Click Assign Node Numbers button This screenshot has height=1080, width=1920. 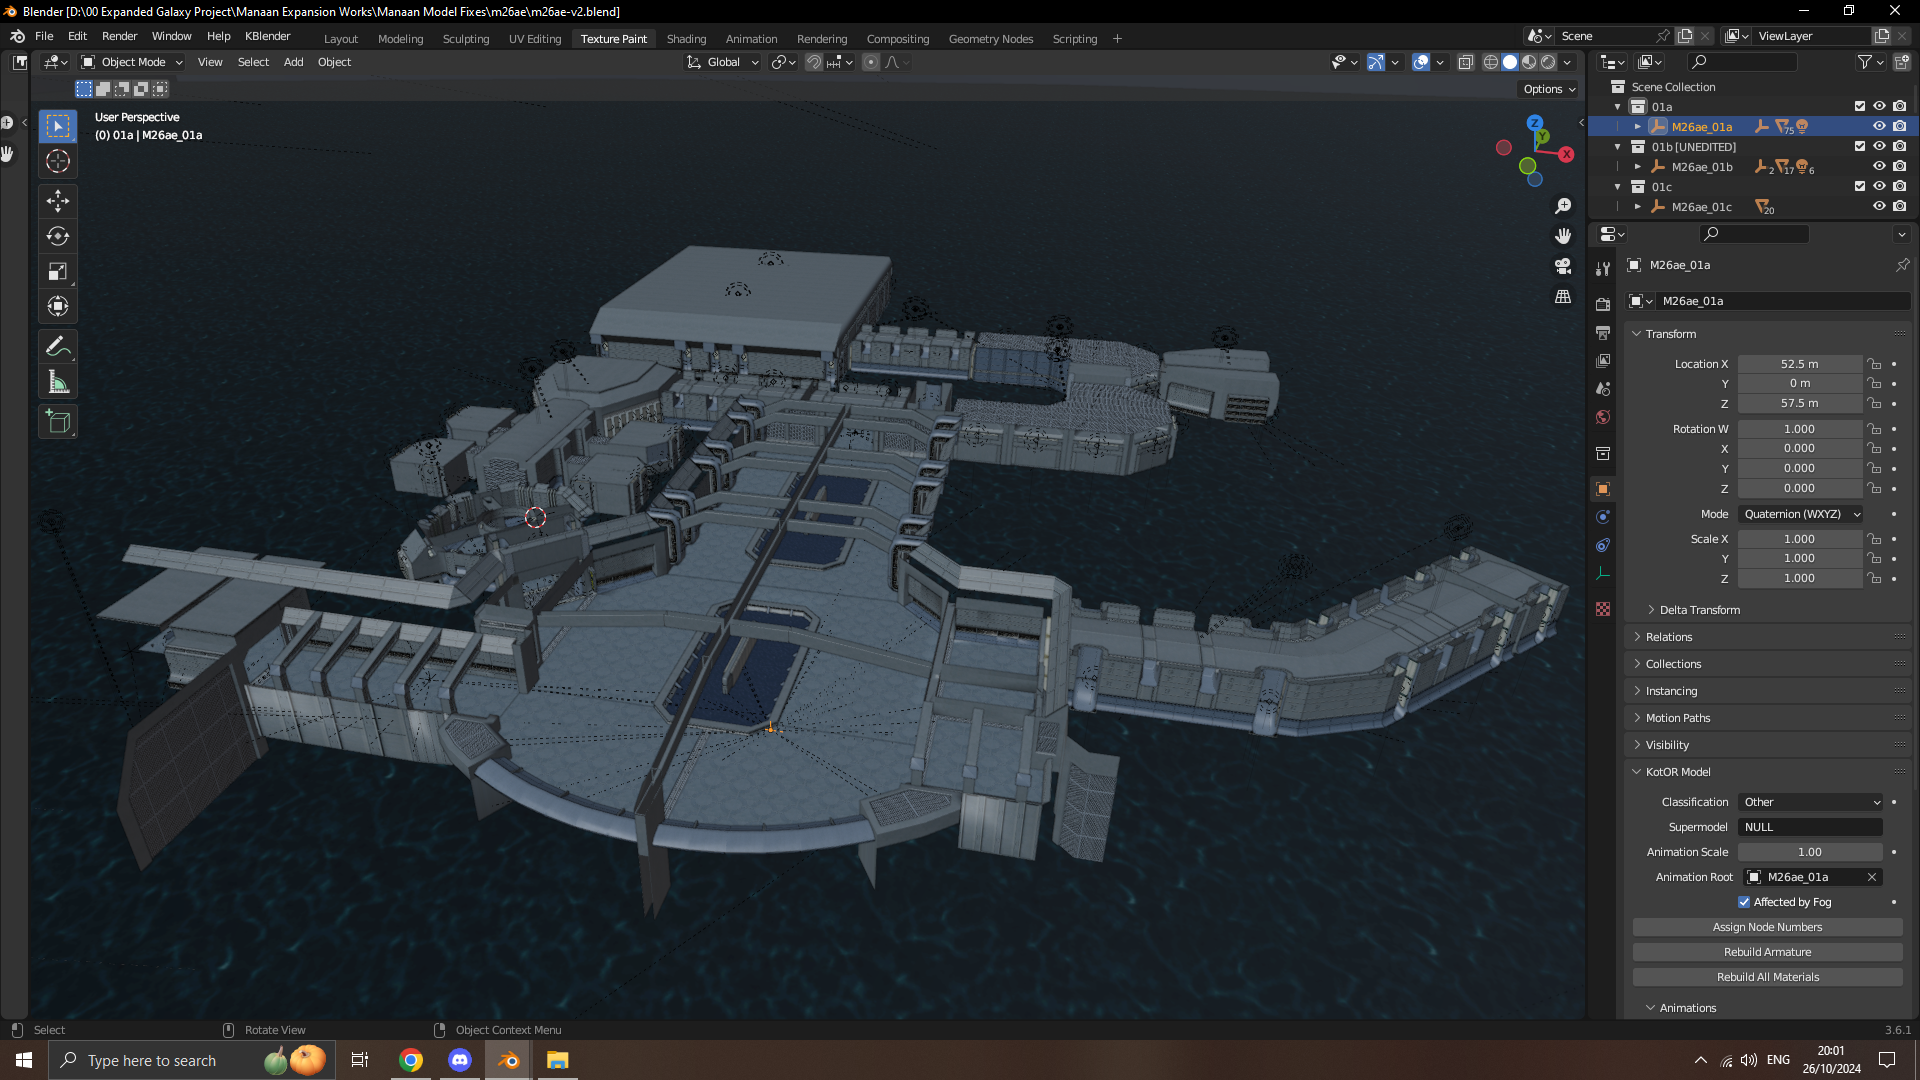pyautogui.click(x=1767, y=927)
